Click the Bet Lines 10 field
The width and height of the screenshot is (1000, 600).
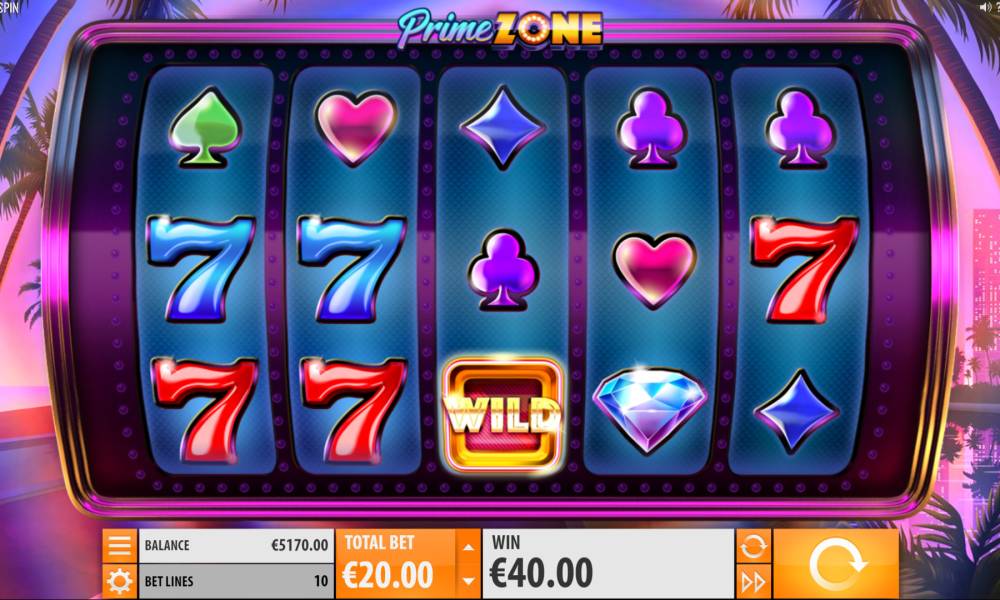(x=236, y=582)
